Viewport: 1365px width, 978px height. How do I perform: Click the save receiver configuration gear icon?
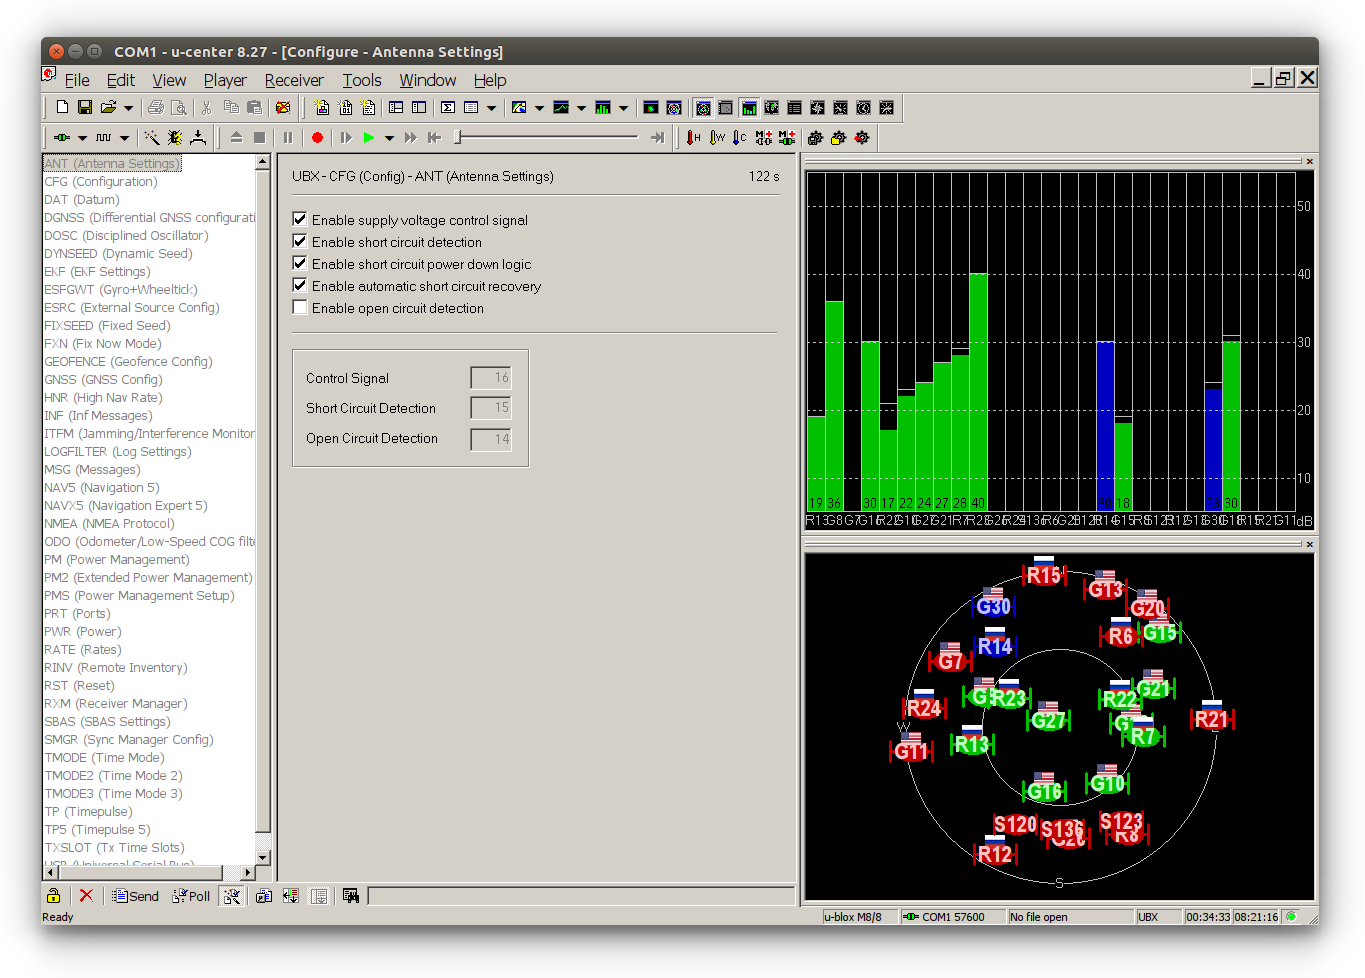click(x=816, y=138)
